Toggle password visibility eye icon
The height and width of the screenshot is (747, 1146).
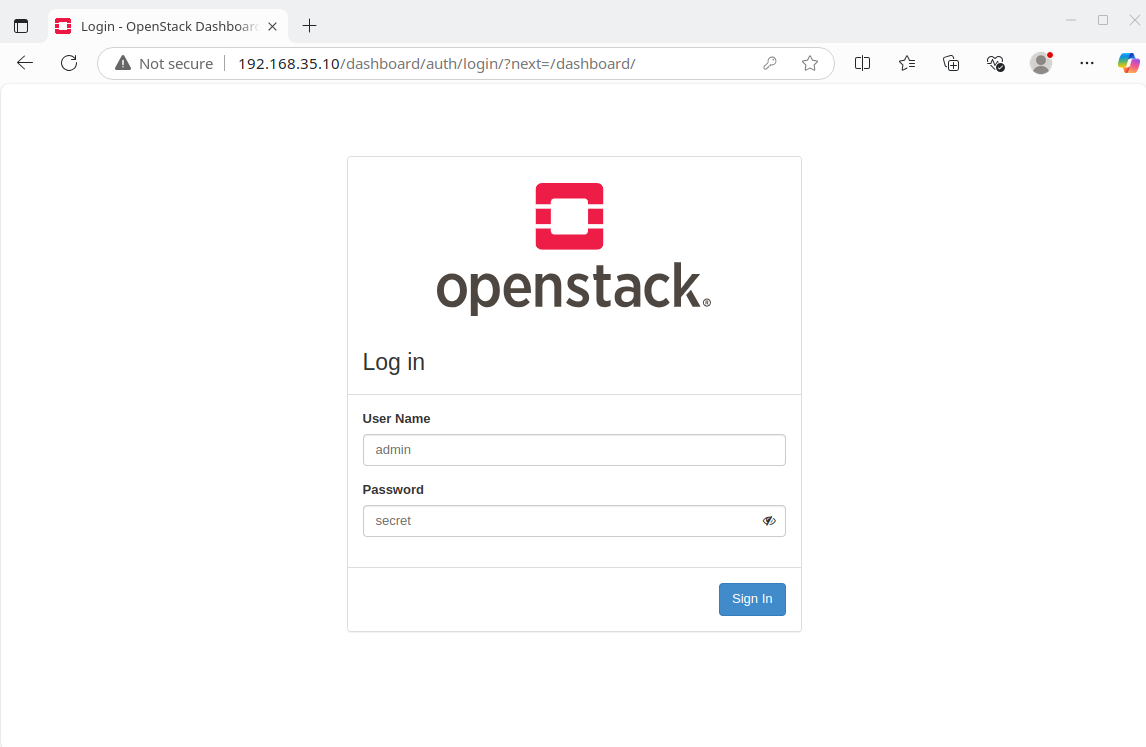point(769,521)
